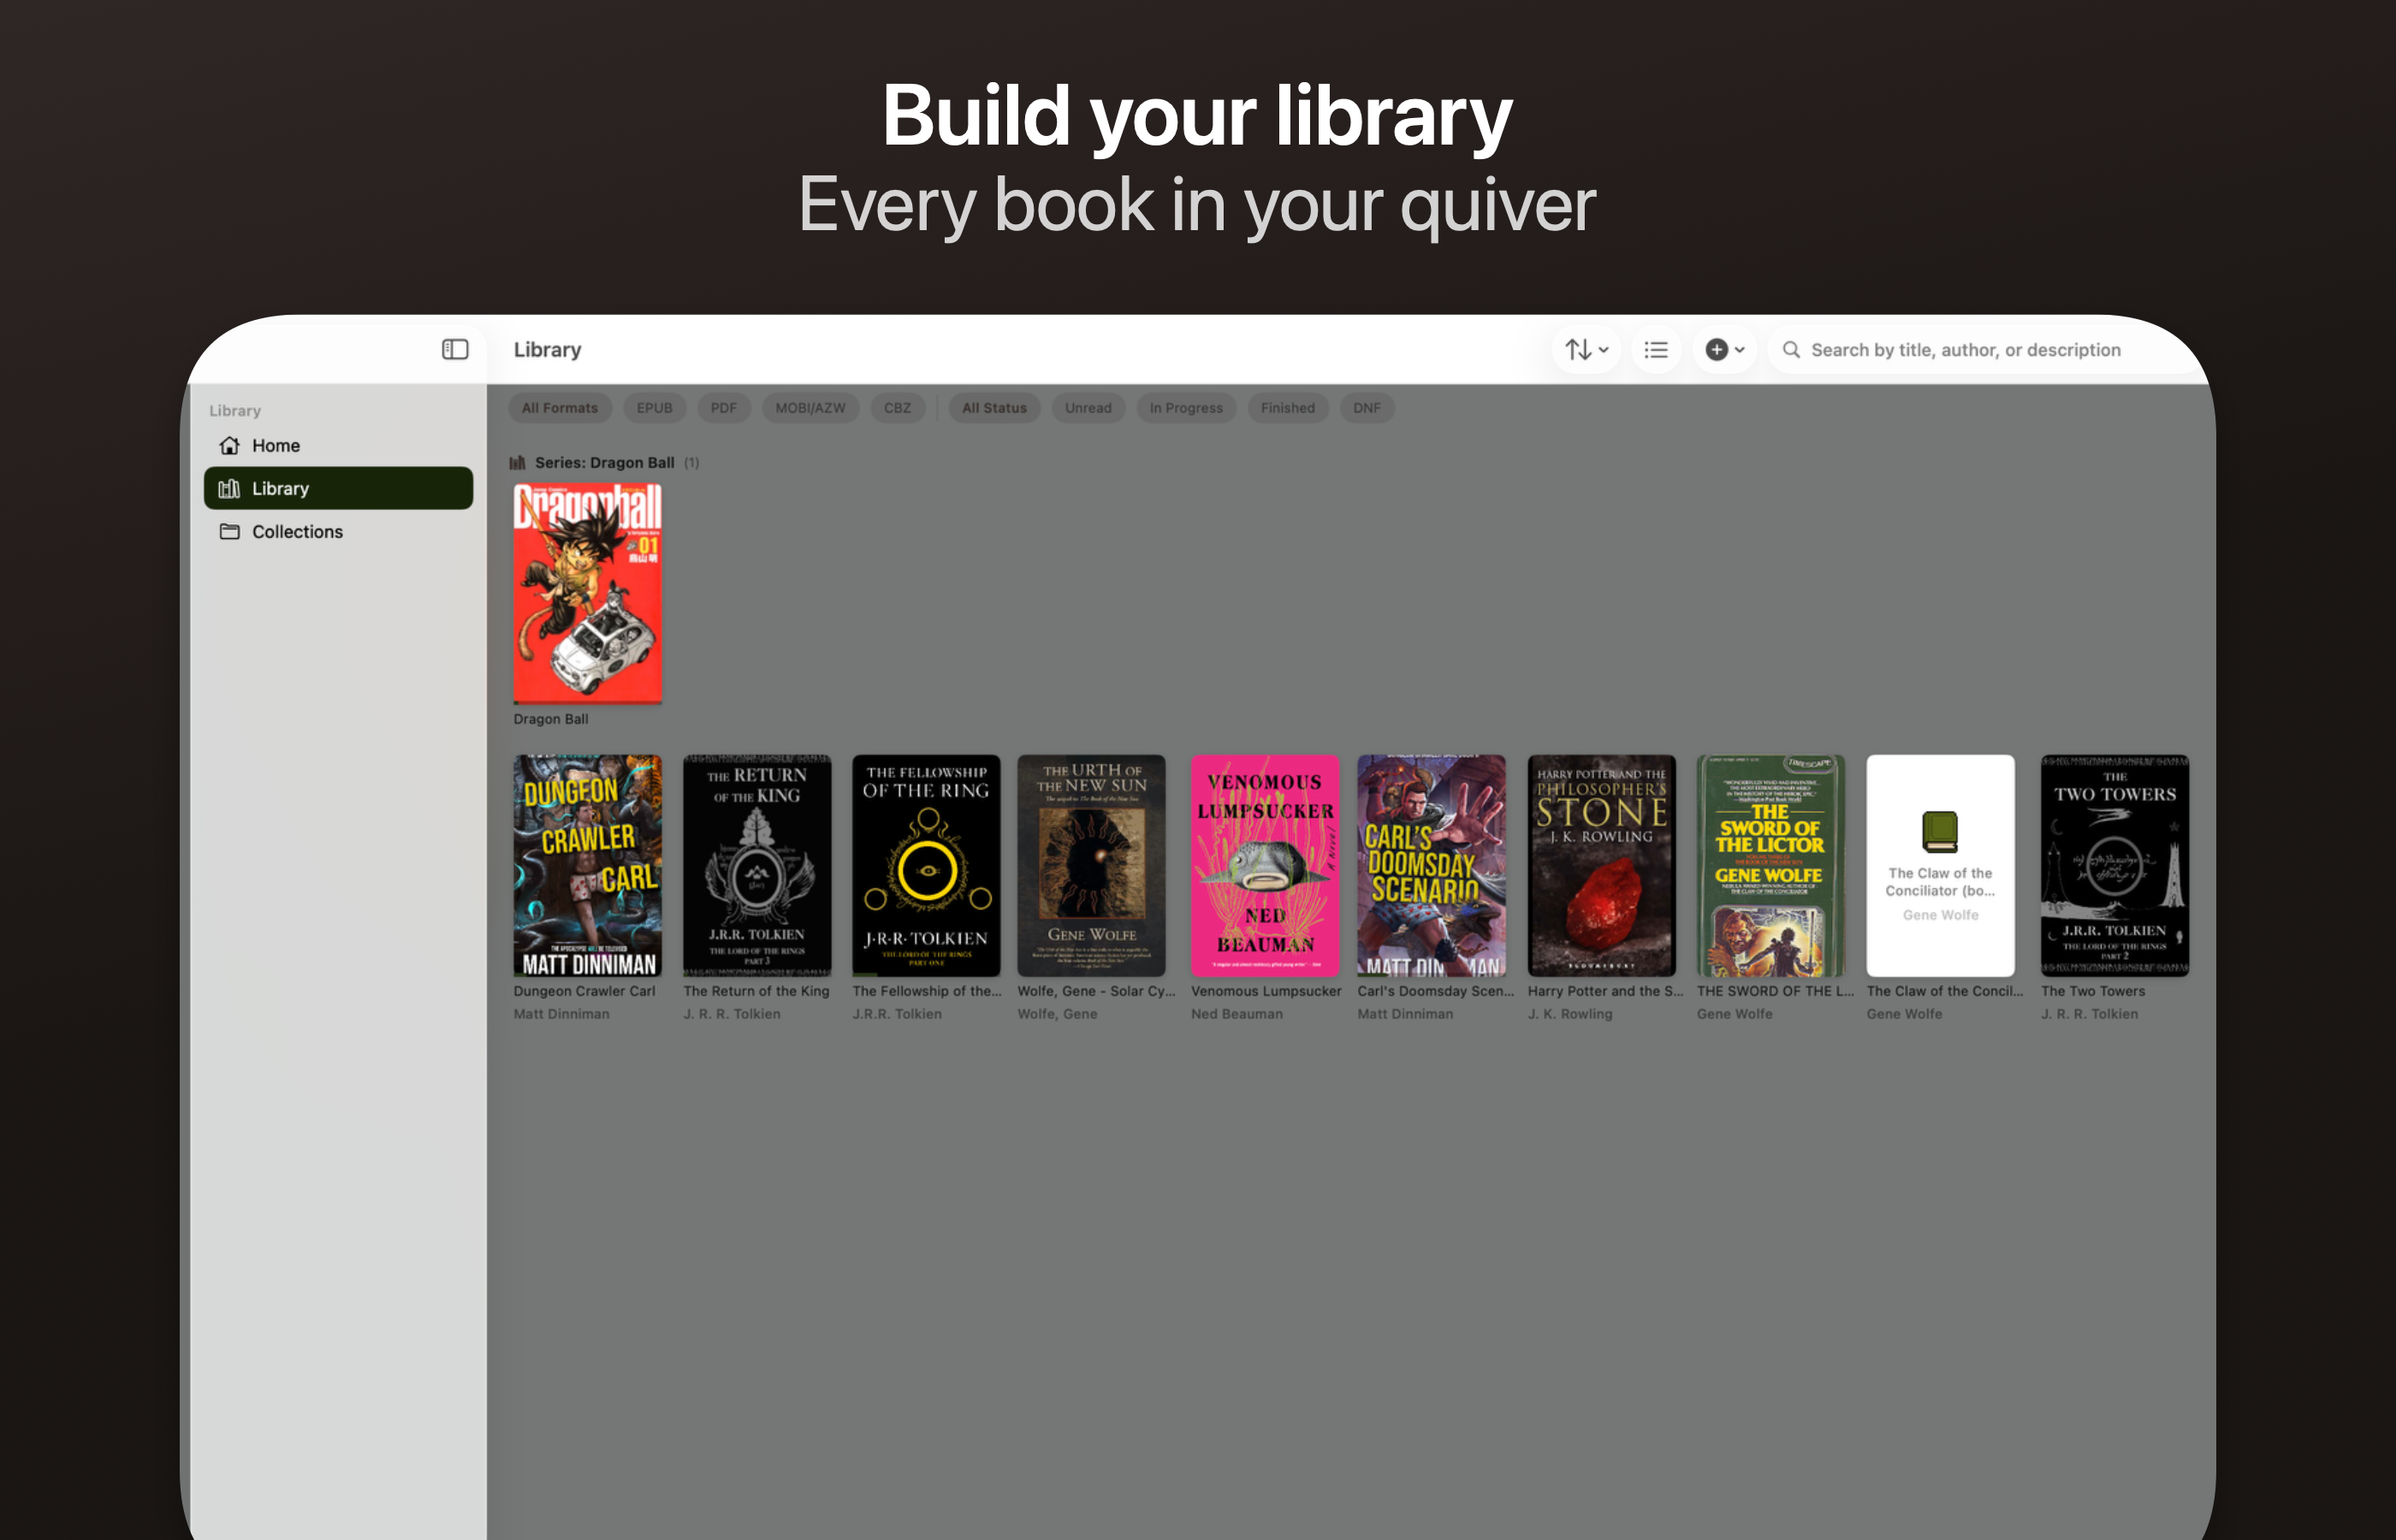
Task: Click the Library books icon in sidebar
Action: (x=229, y=488)
